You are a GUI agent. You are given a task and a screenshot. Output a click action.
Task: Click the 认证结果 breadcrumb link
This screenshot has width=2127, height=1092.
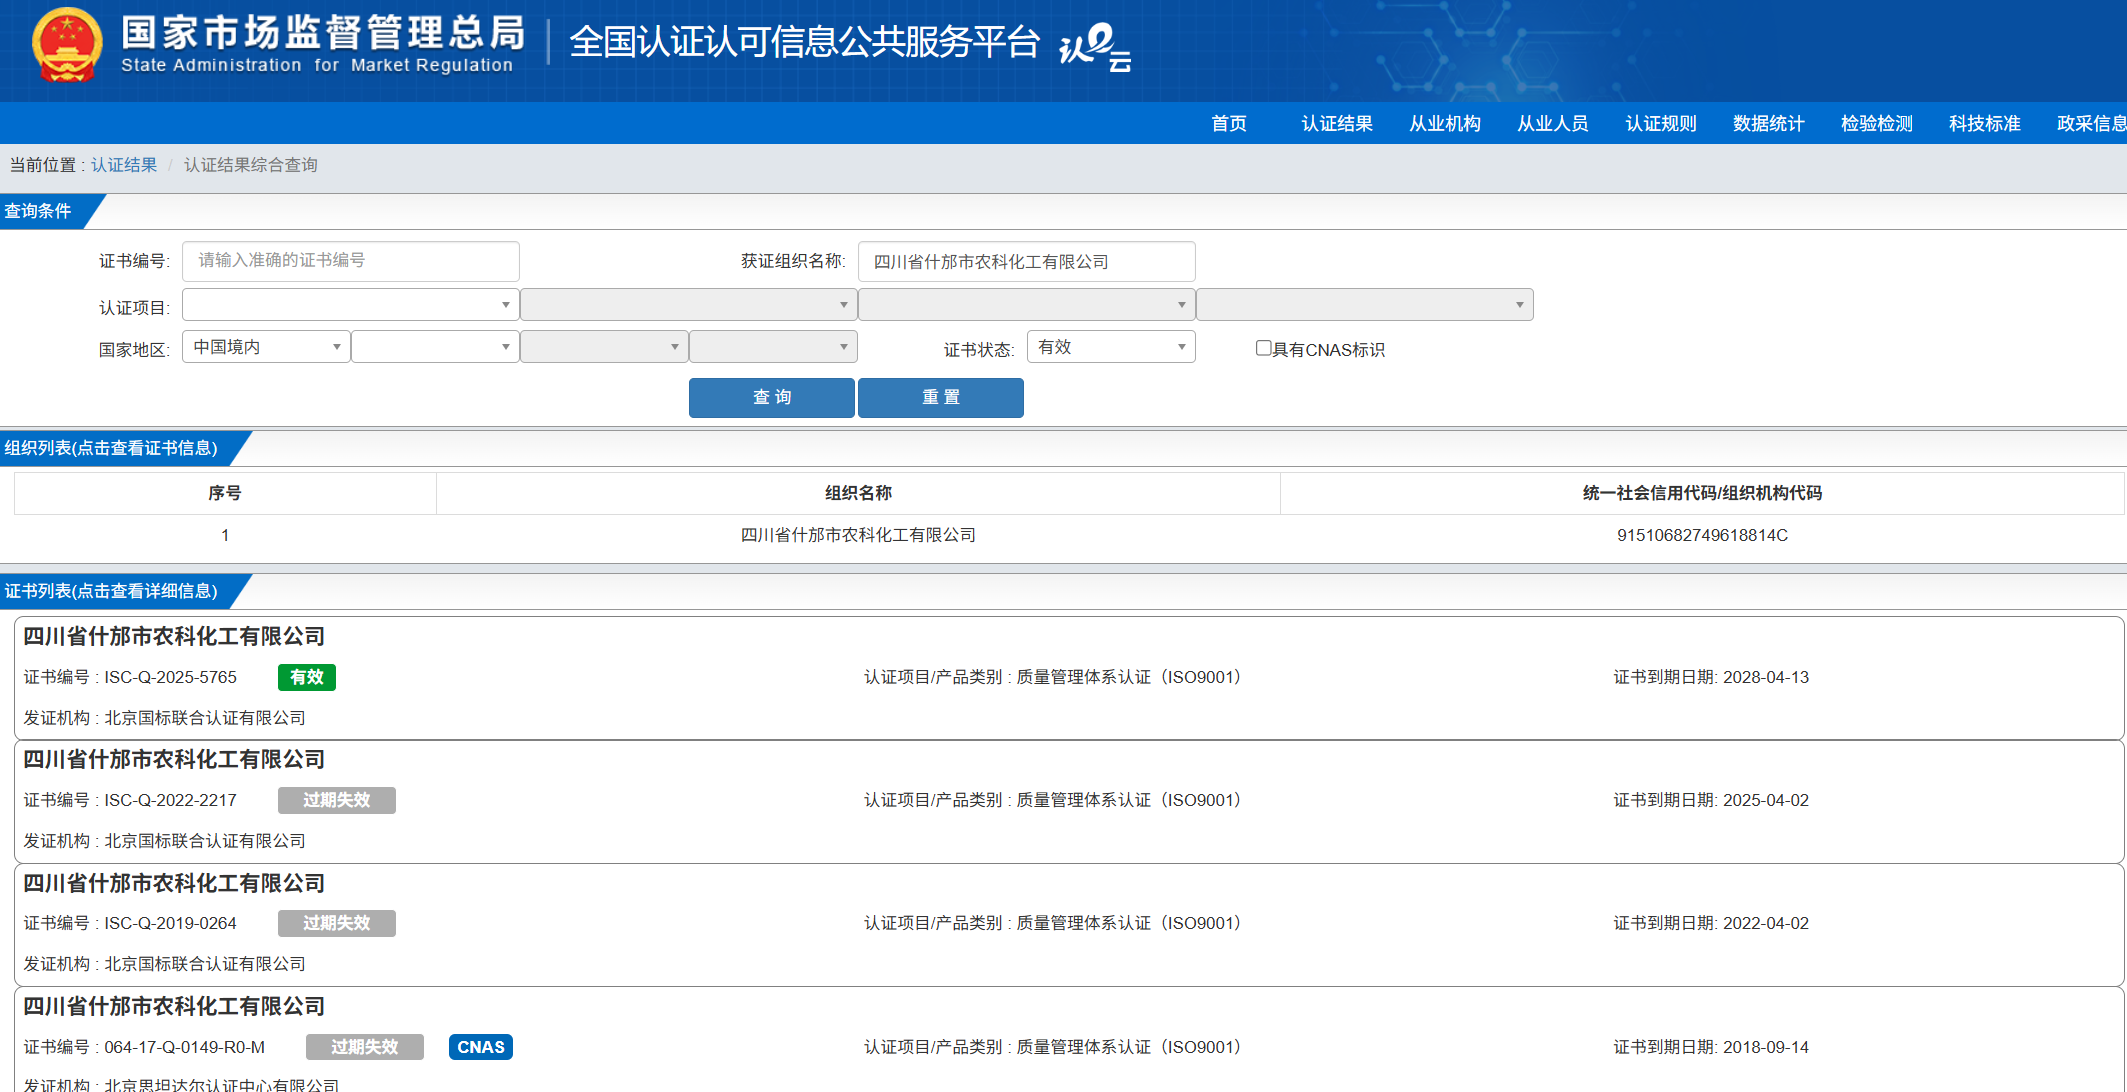[124, 165]
